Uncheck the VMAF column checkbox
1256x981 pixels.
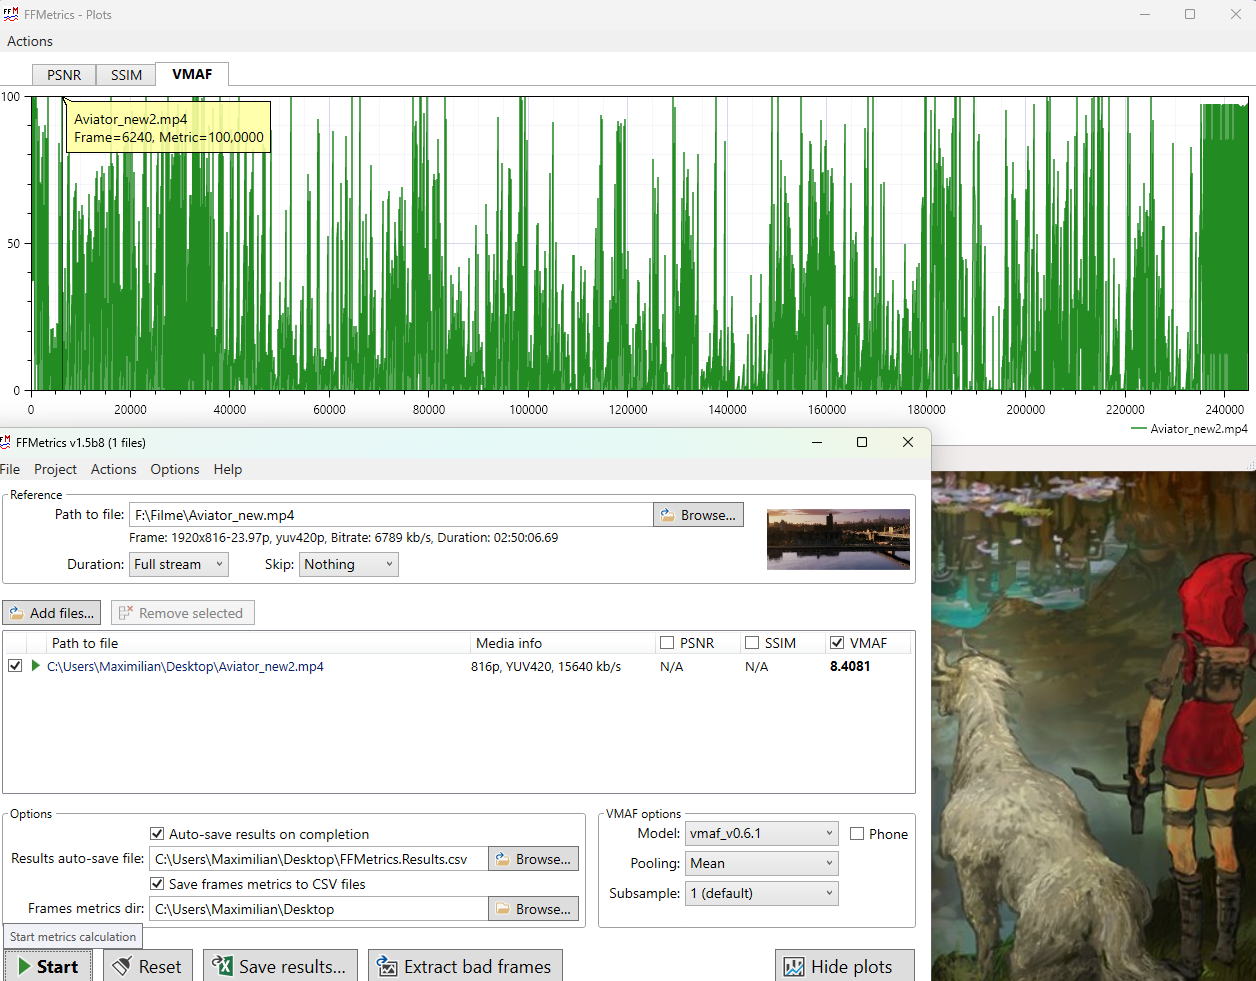click(837, 643)
